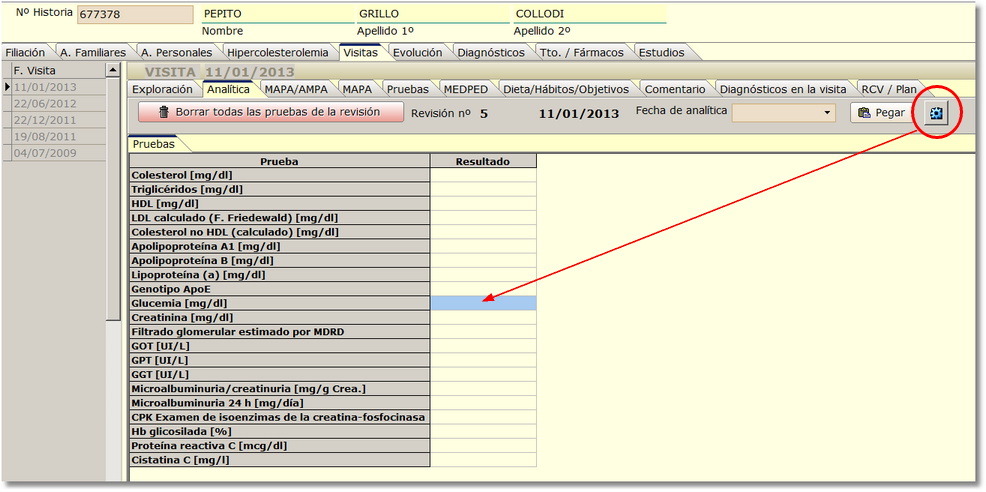Switch to A. Personales tab

[177, 53]
